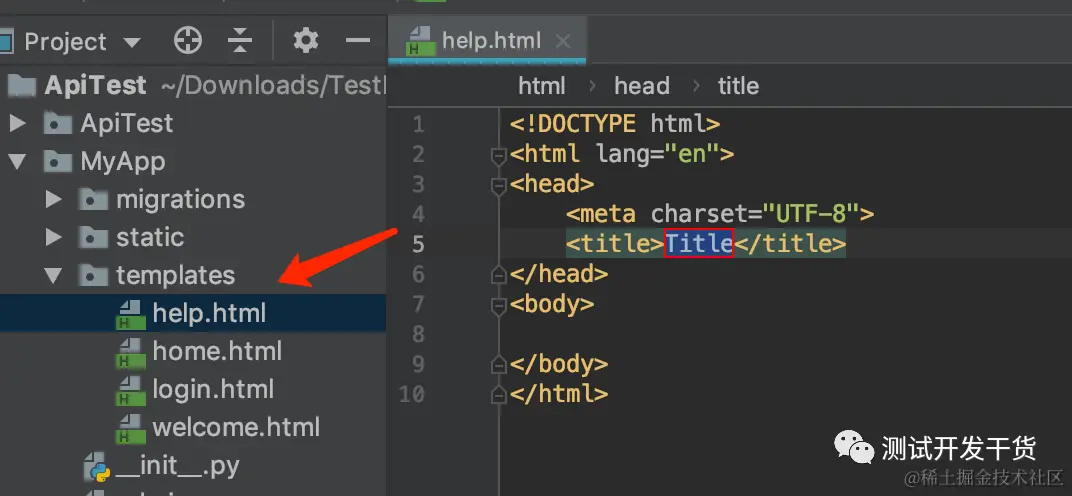
Task: Click the lang="en" attribute on line 2
Action: point(656,155)
